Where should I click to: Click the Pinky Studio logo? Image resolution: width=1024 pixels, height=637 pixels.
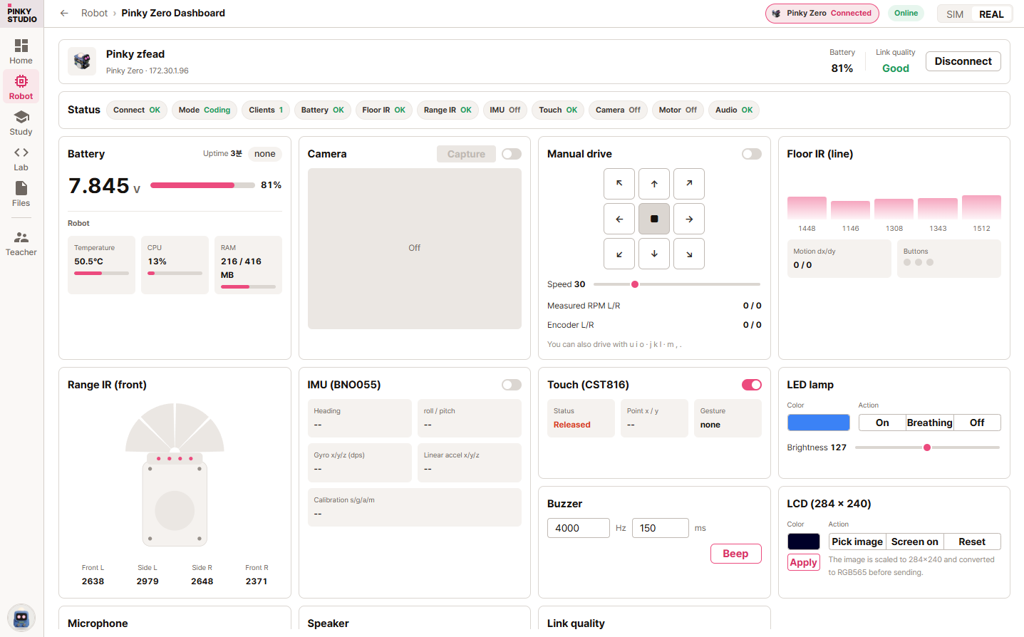coord(22,15)
